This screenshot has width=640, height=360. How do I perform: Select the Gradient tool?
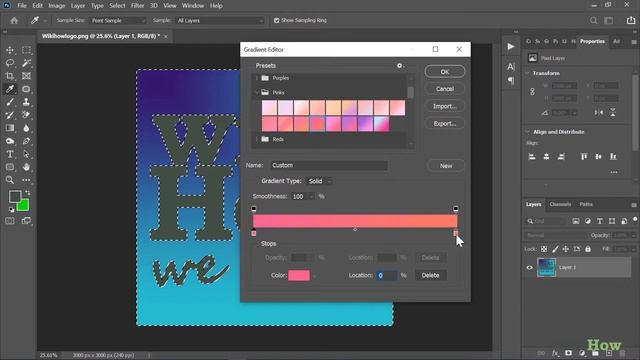(x=10, y=128)
